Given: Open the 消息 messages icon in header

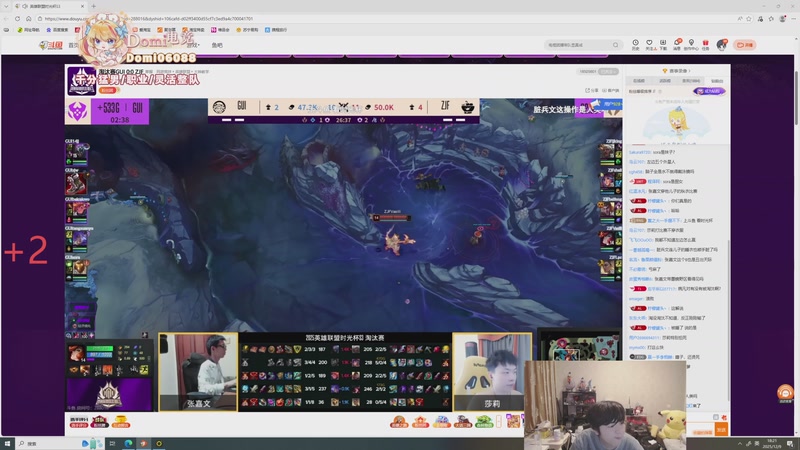Looking at the screenshot, I should 677,45.
